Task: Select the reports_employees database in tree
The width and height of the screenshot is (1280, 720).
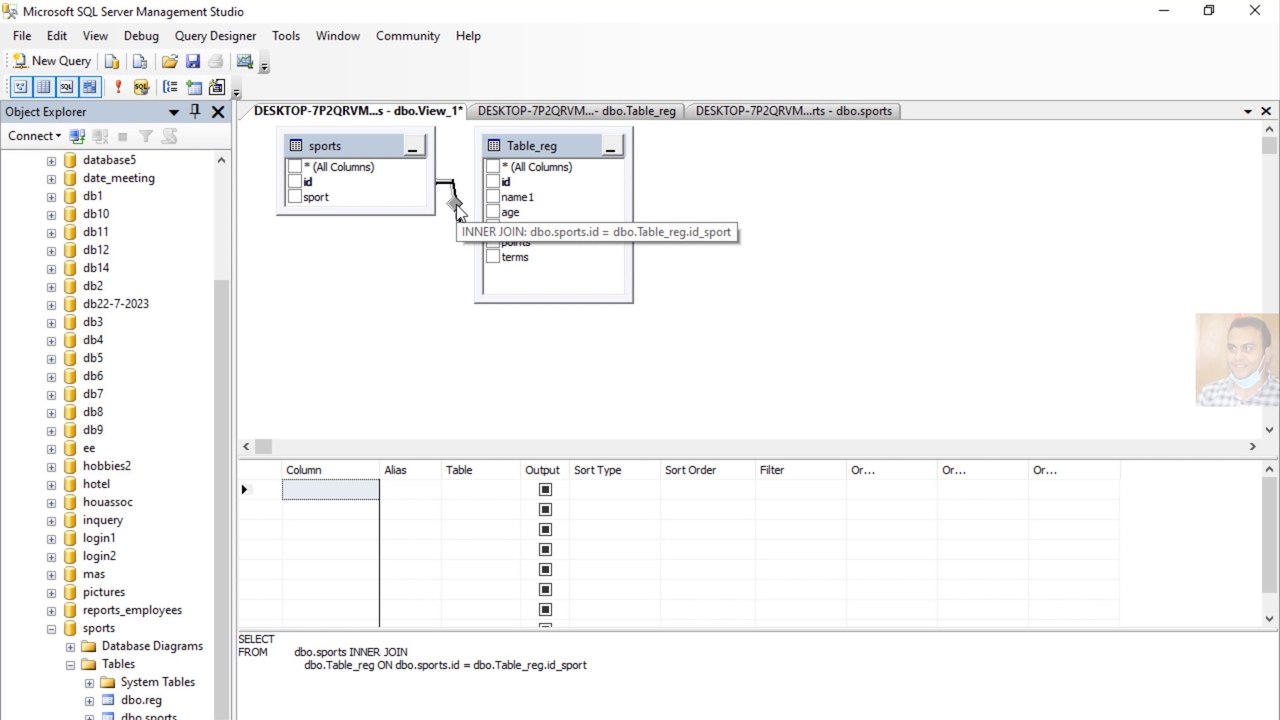Action: (132, 610)
